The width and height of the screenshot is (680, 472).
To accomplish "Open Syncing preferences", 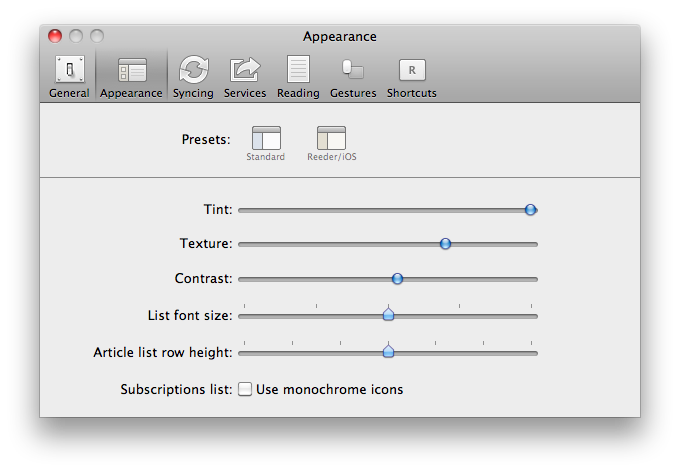I will click(x=193, y=77).
